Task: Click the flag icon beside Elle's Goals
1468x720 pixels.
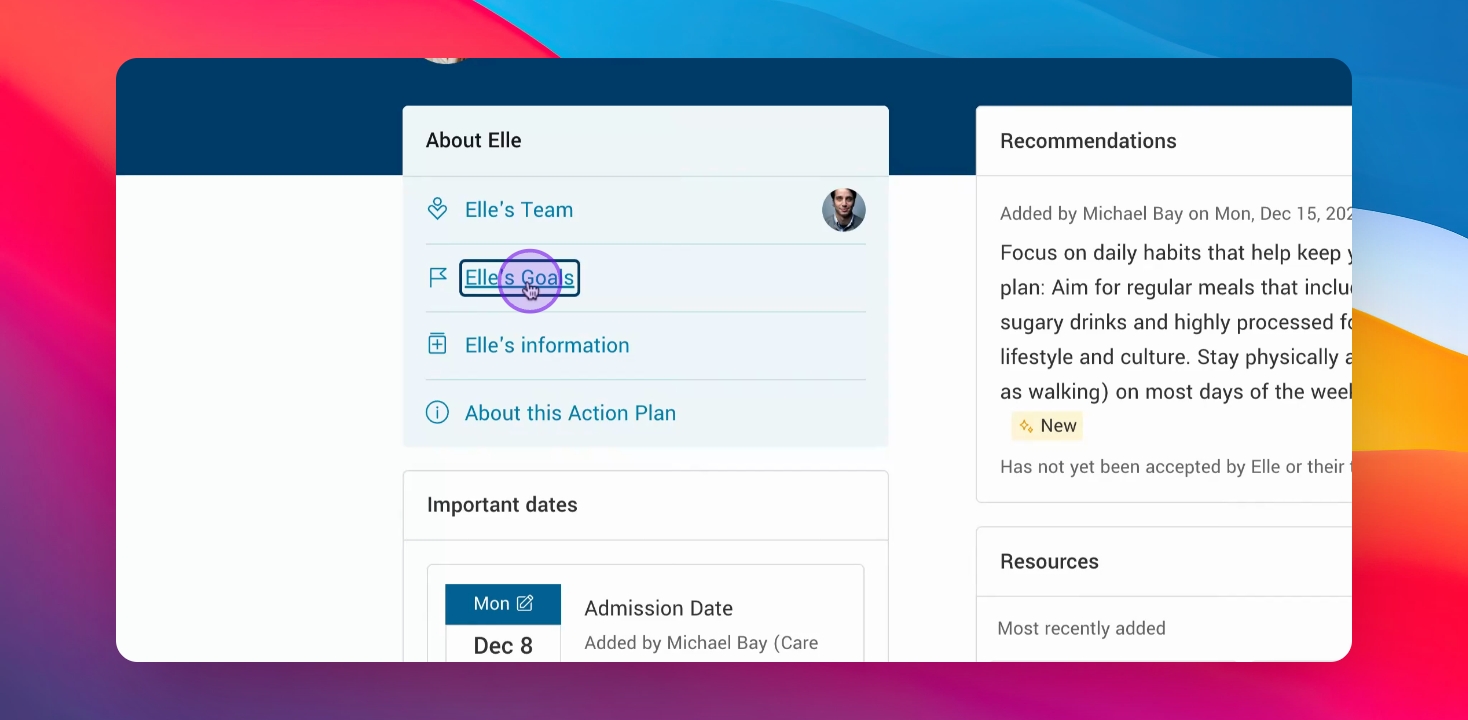Action: tap(437, 278)
